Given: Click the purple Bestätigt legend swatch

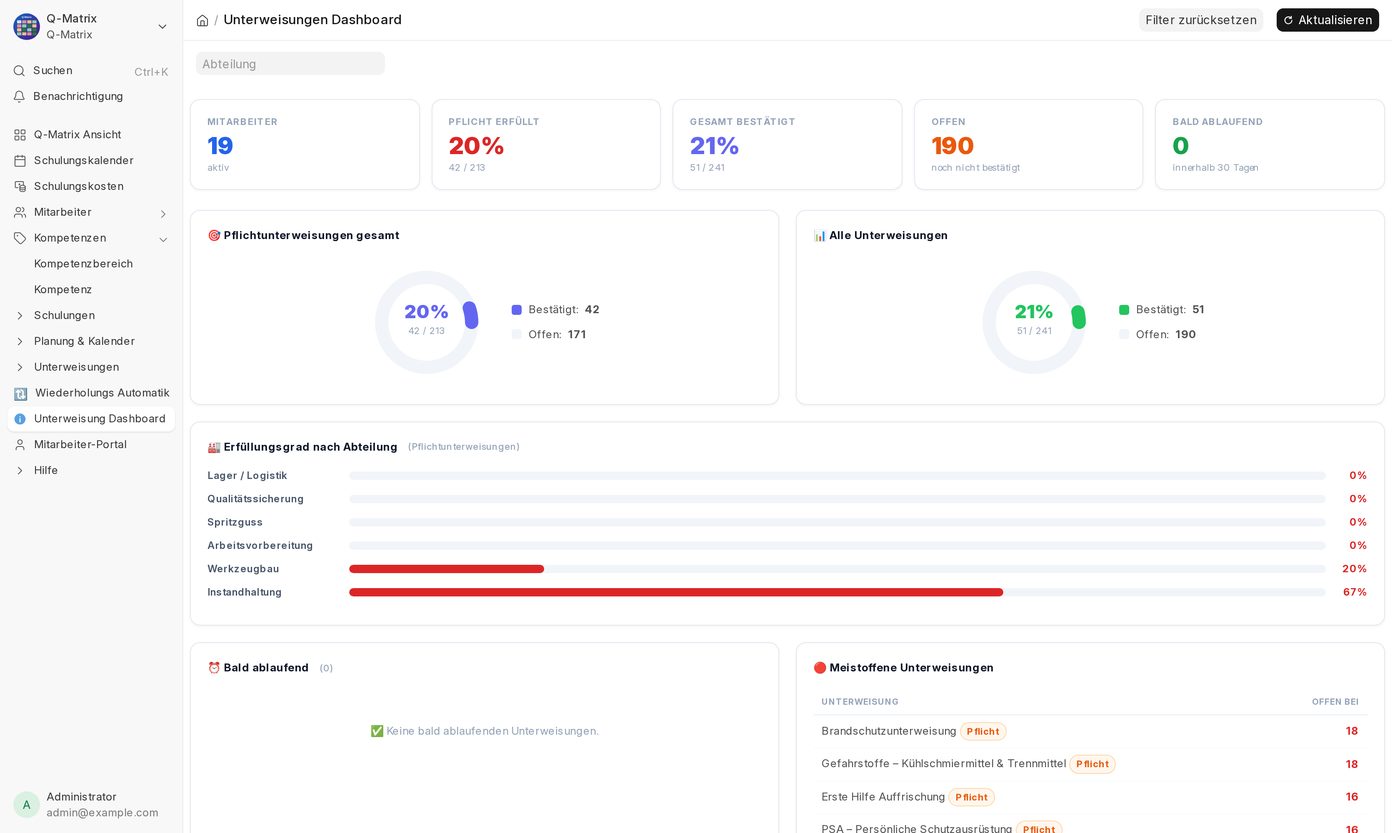Looking at the screenshot, I should pyautogui.click(x=517, y=310).
